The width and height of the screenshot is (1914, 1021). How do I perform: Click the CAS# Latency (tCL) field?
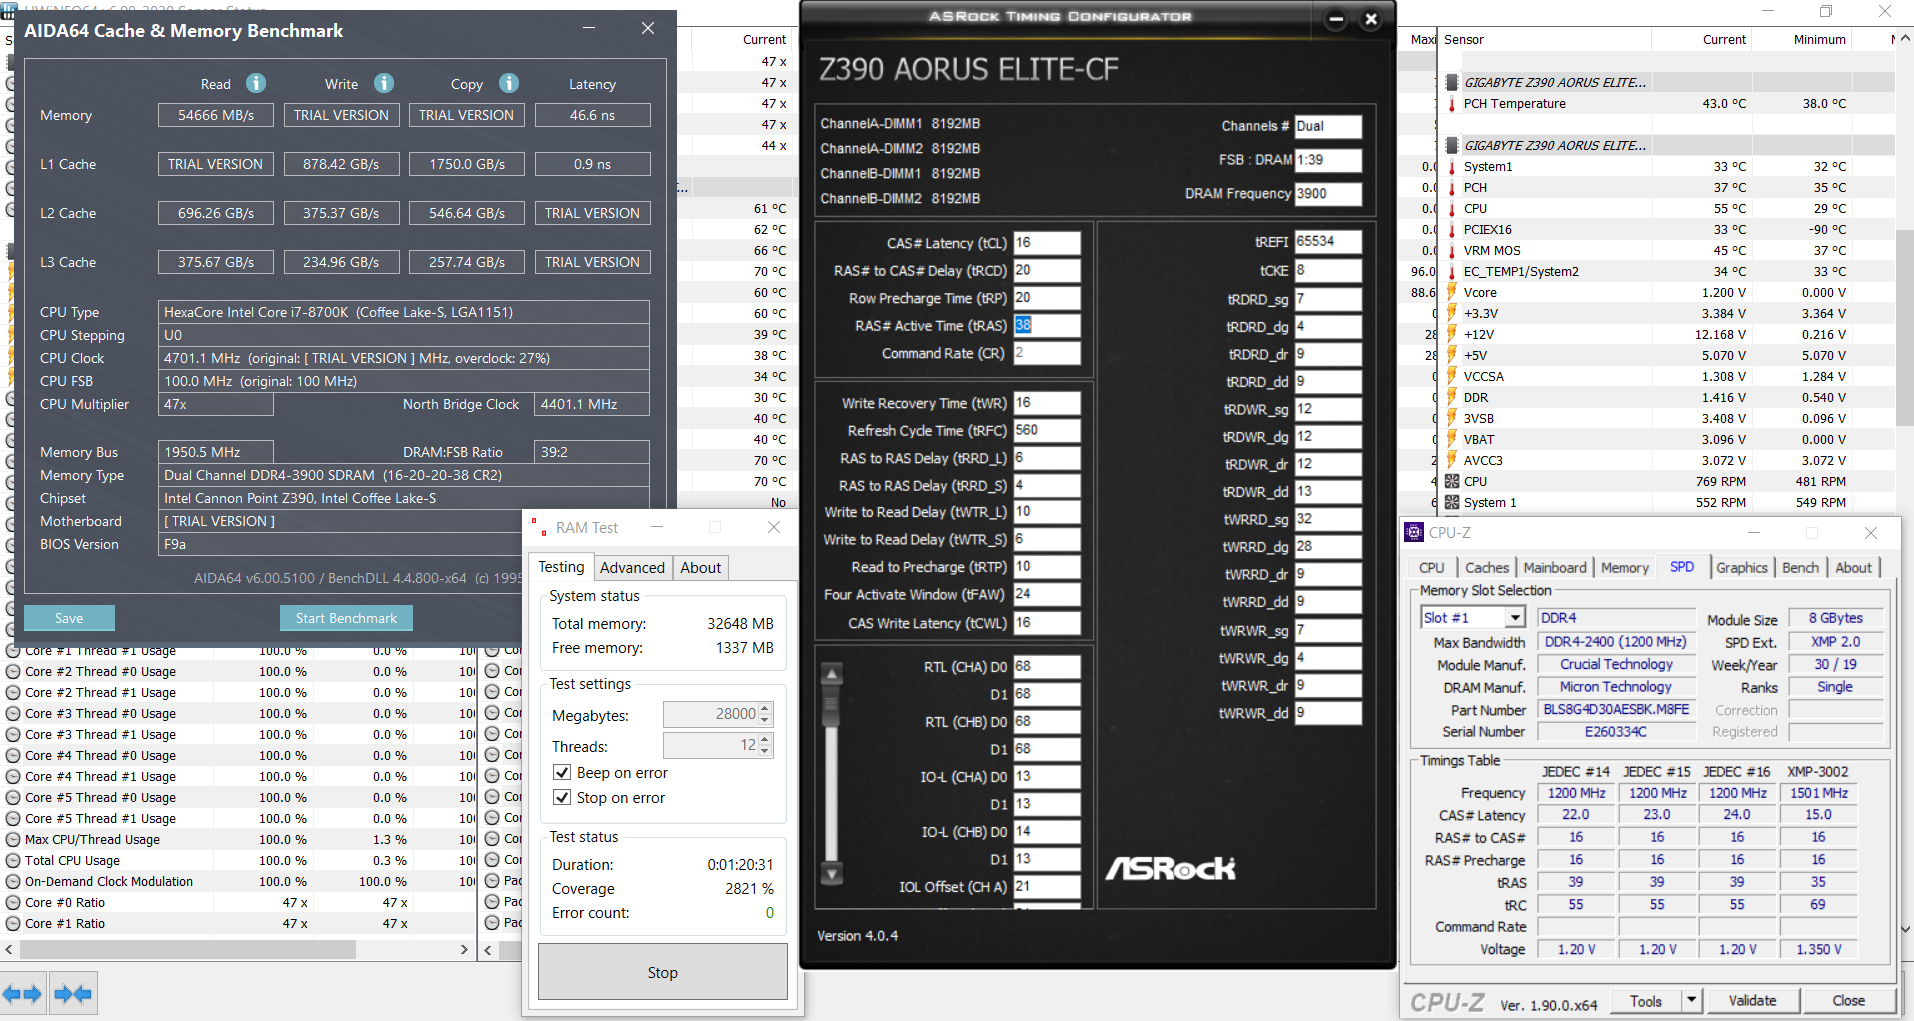pos(1046,243)
